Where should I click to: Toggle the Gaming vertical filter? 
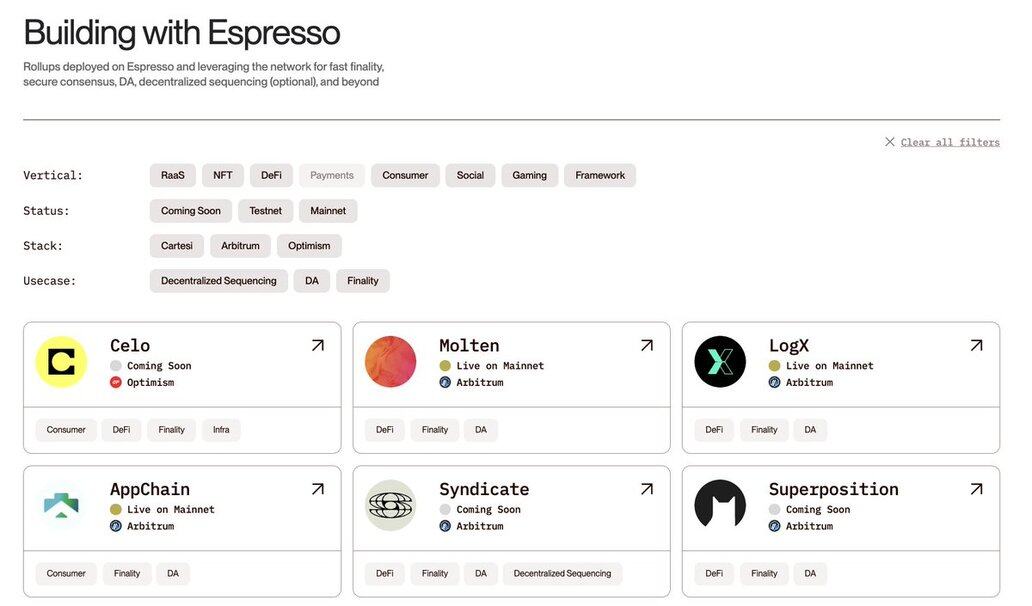point(530,176)
